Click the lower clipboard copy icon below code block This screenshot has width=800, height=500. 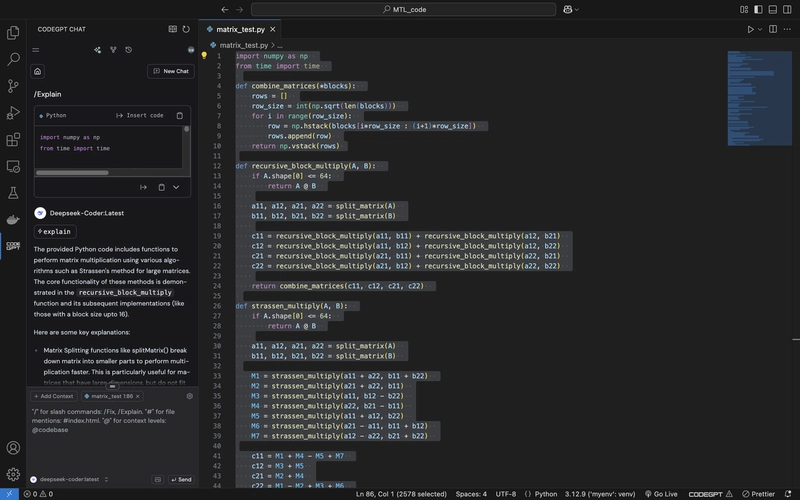pos(161,187)
